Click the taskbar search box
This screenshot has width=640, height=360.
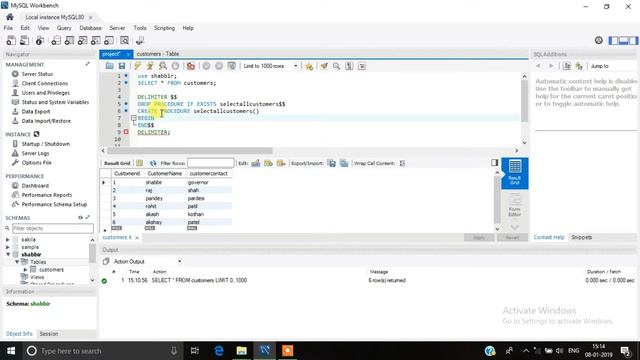[102, 351]
